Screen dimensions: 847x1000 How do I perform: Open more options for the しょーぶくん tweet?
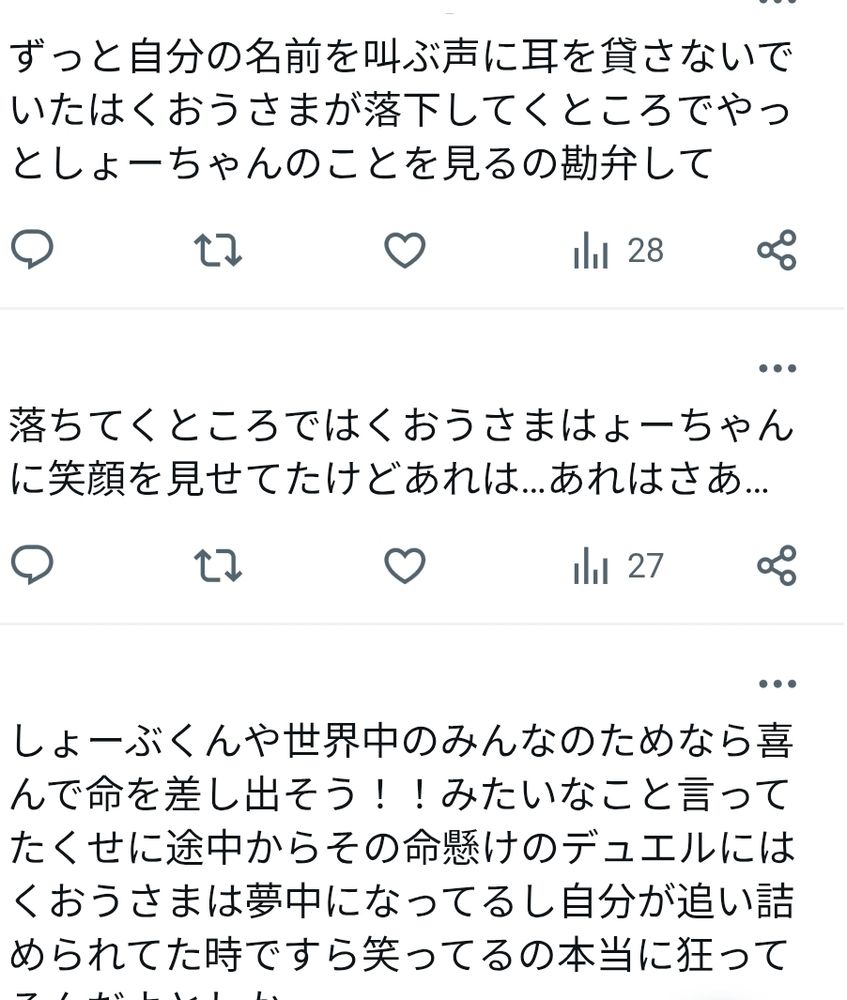click(777, 684)
